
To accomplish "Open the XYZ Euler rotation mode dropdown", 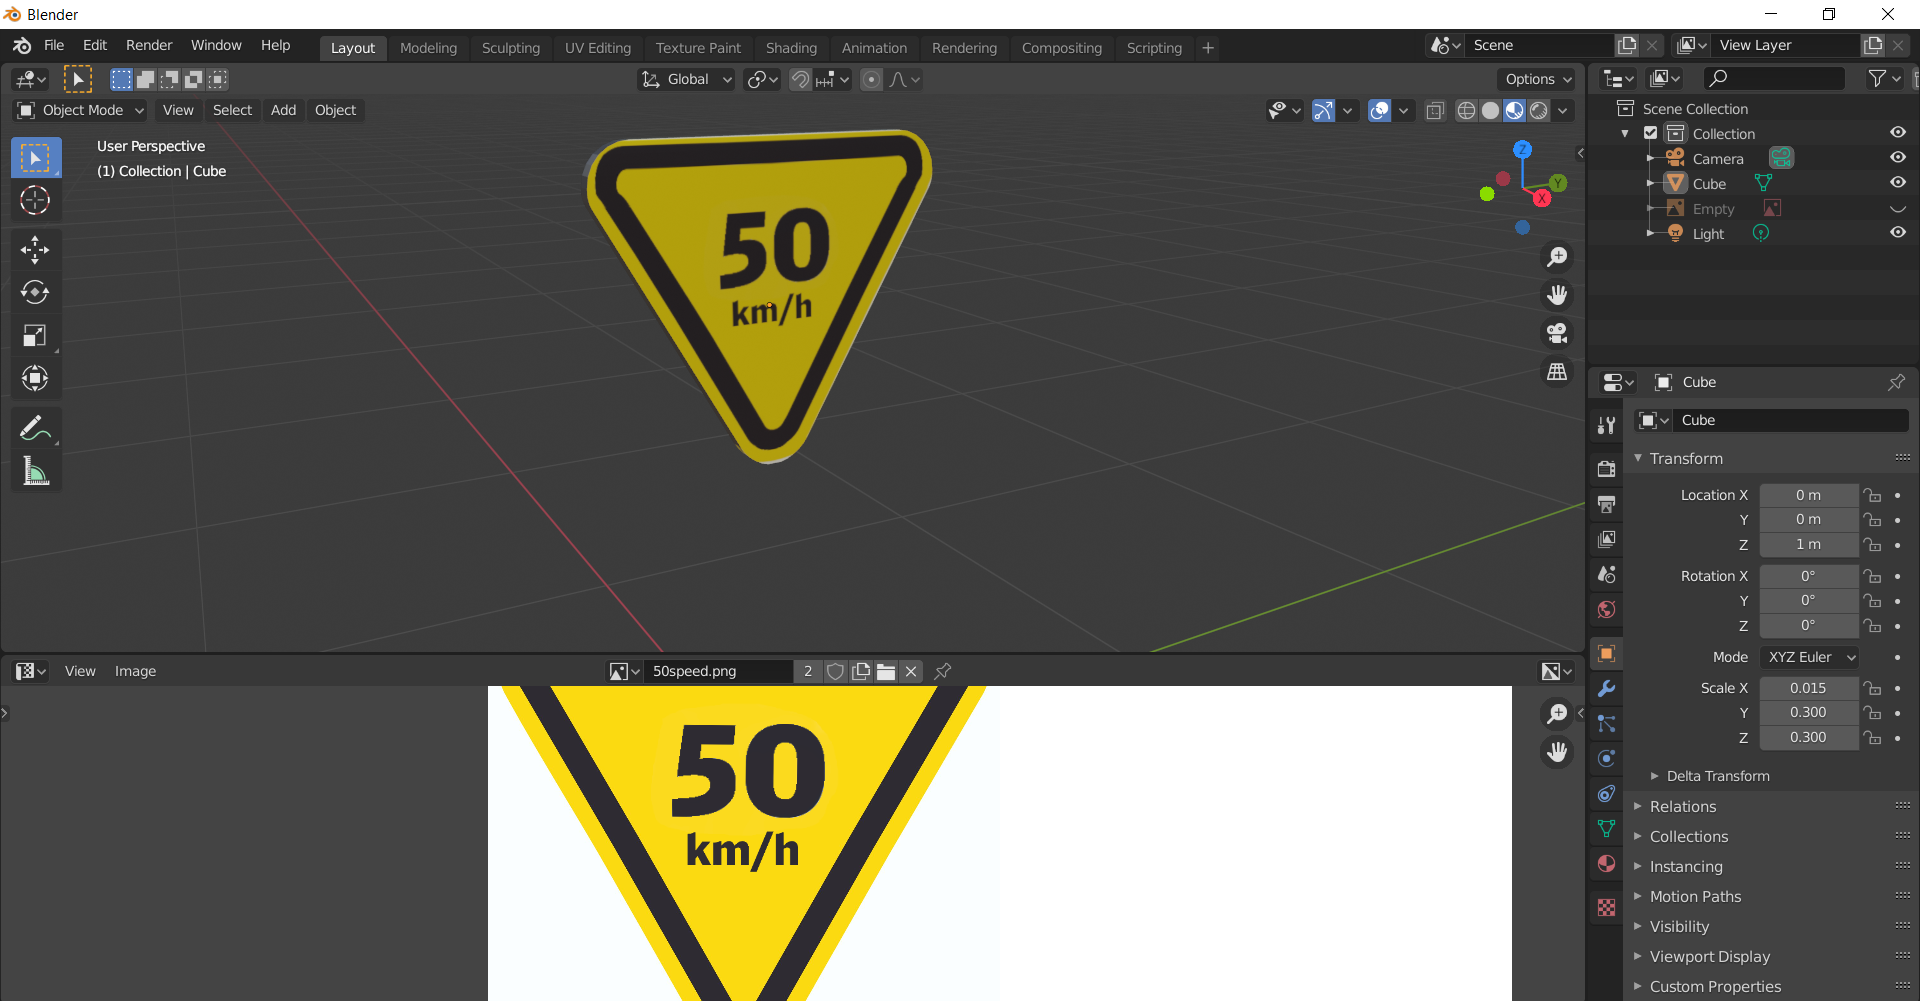I will [1810, 657].
